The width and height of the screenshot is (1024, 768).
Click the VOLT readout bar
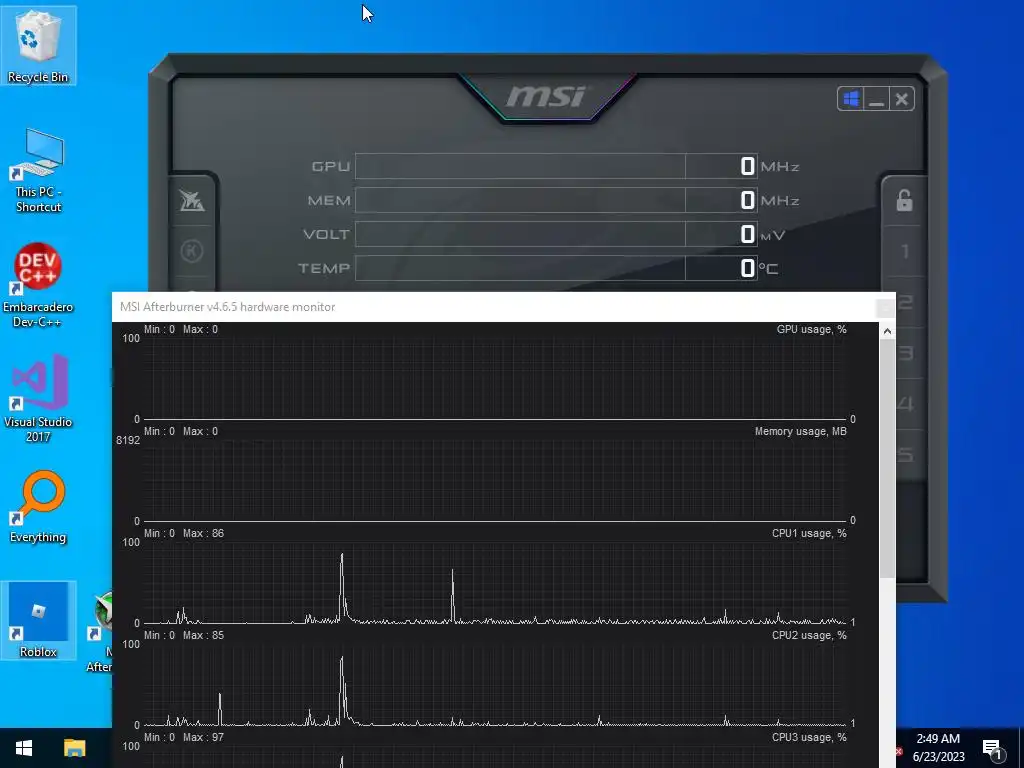coord(556,234)
